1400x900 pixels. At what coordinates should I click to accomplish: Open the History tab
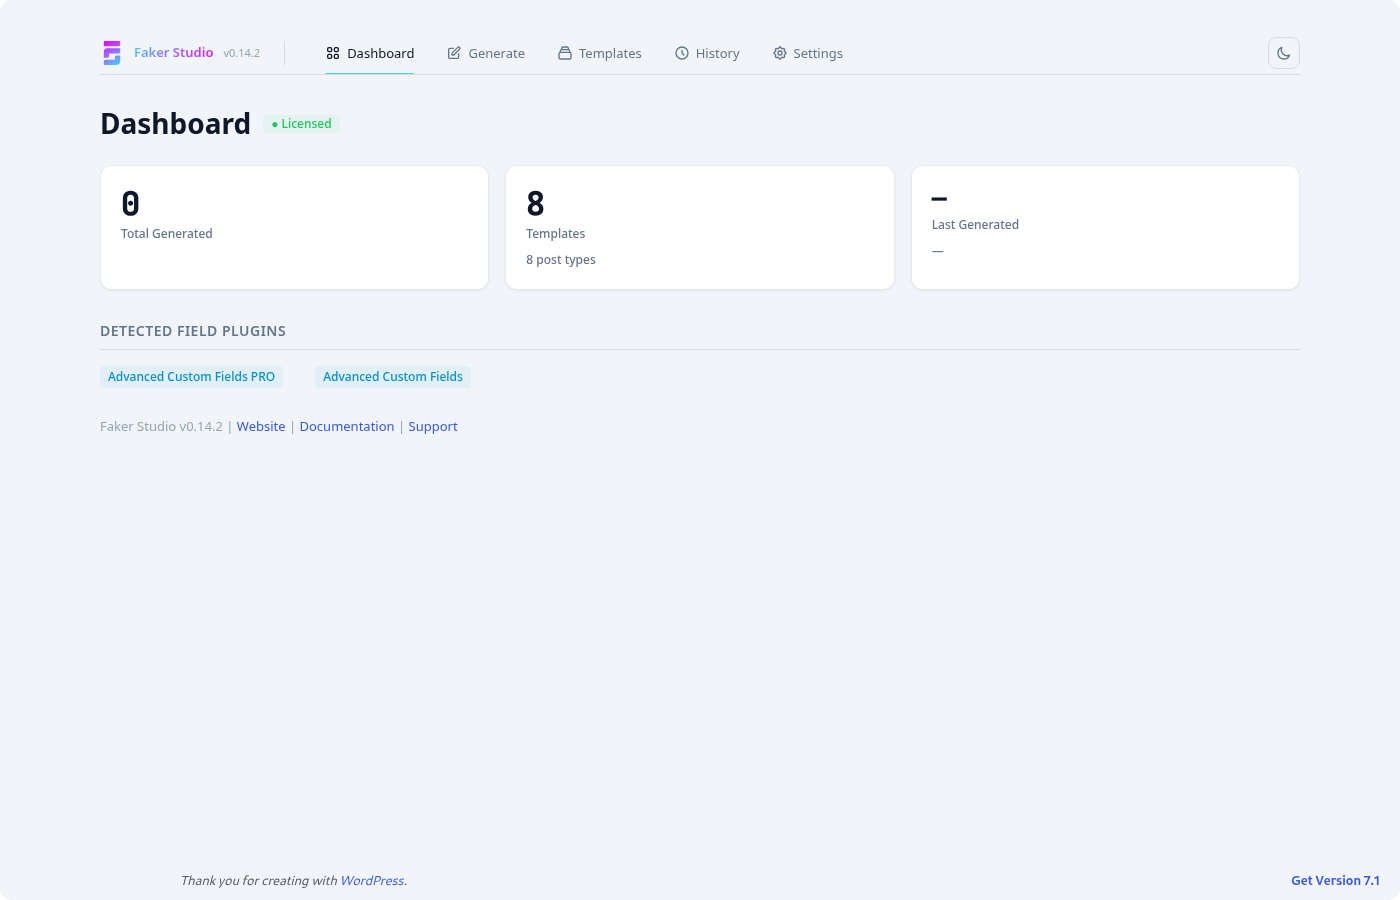707,53
